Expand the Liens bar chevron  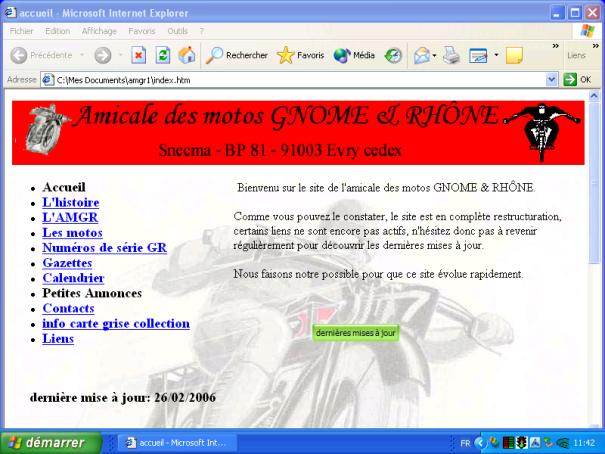pos(595,46)
